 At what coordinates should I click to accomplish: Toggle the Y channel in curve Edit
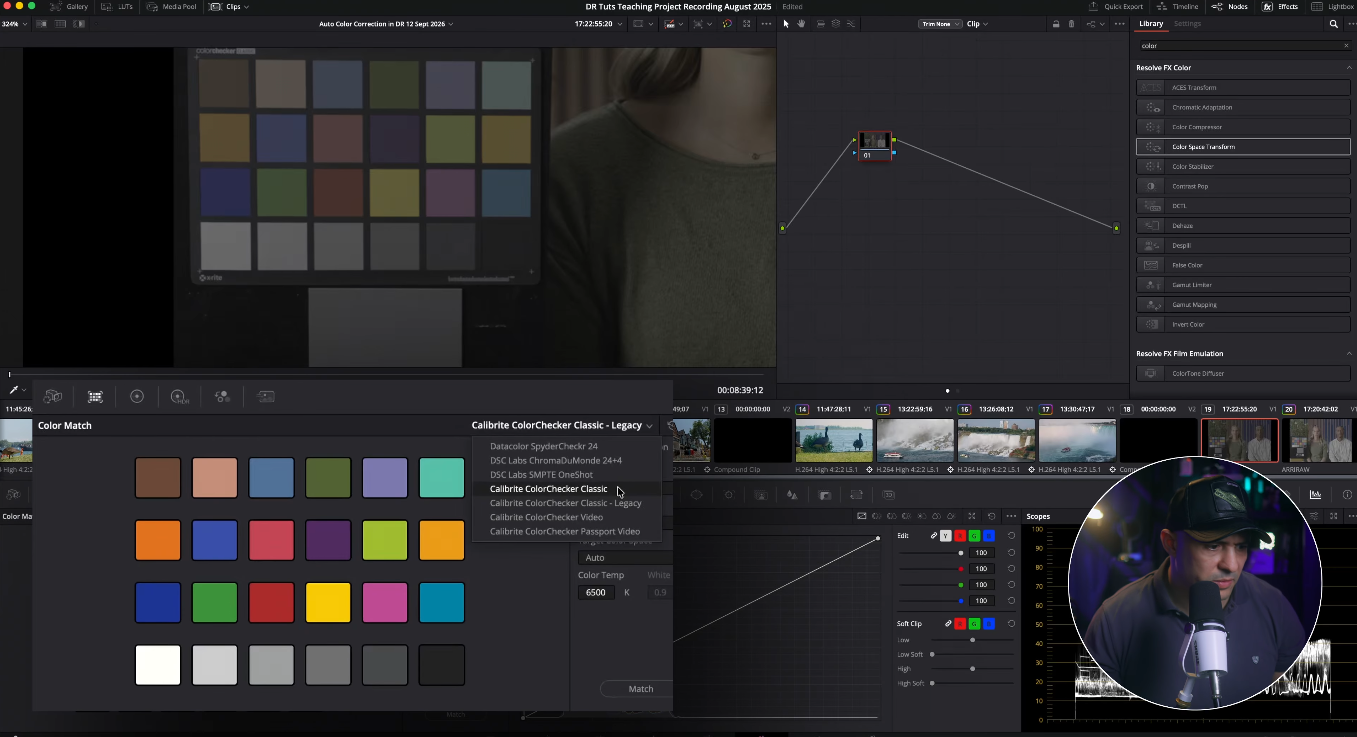[x=946, y=536]
